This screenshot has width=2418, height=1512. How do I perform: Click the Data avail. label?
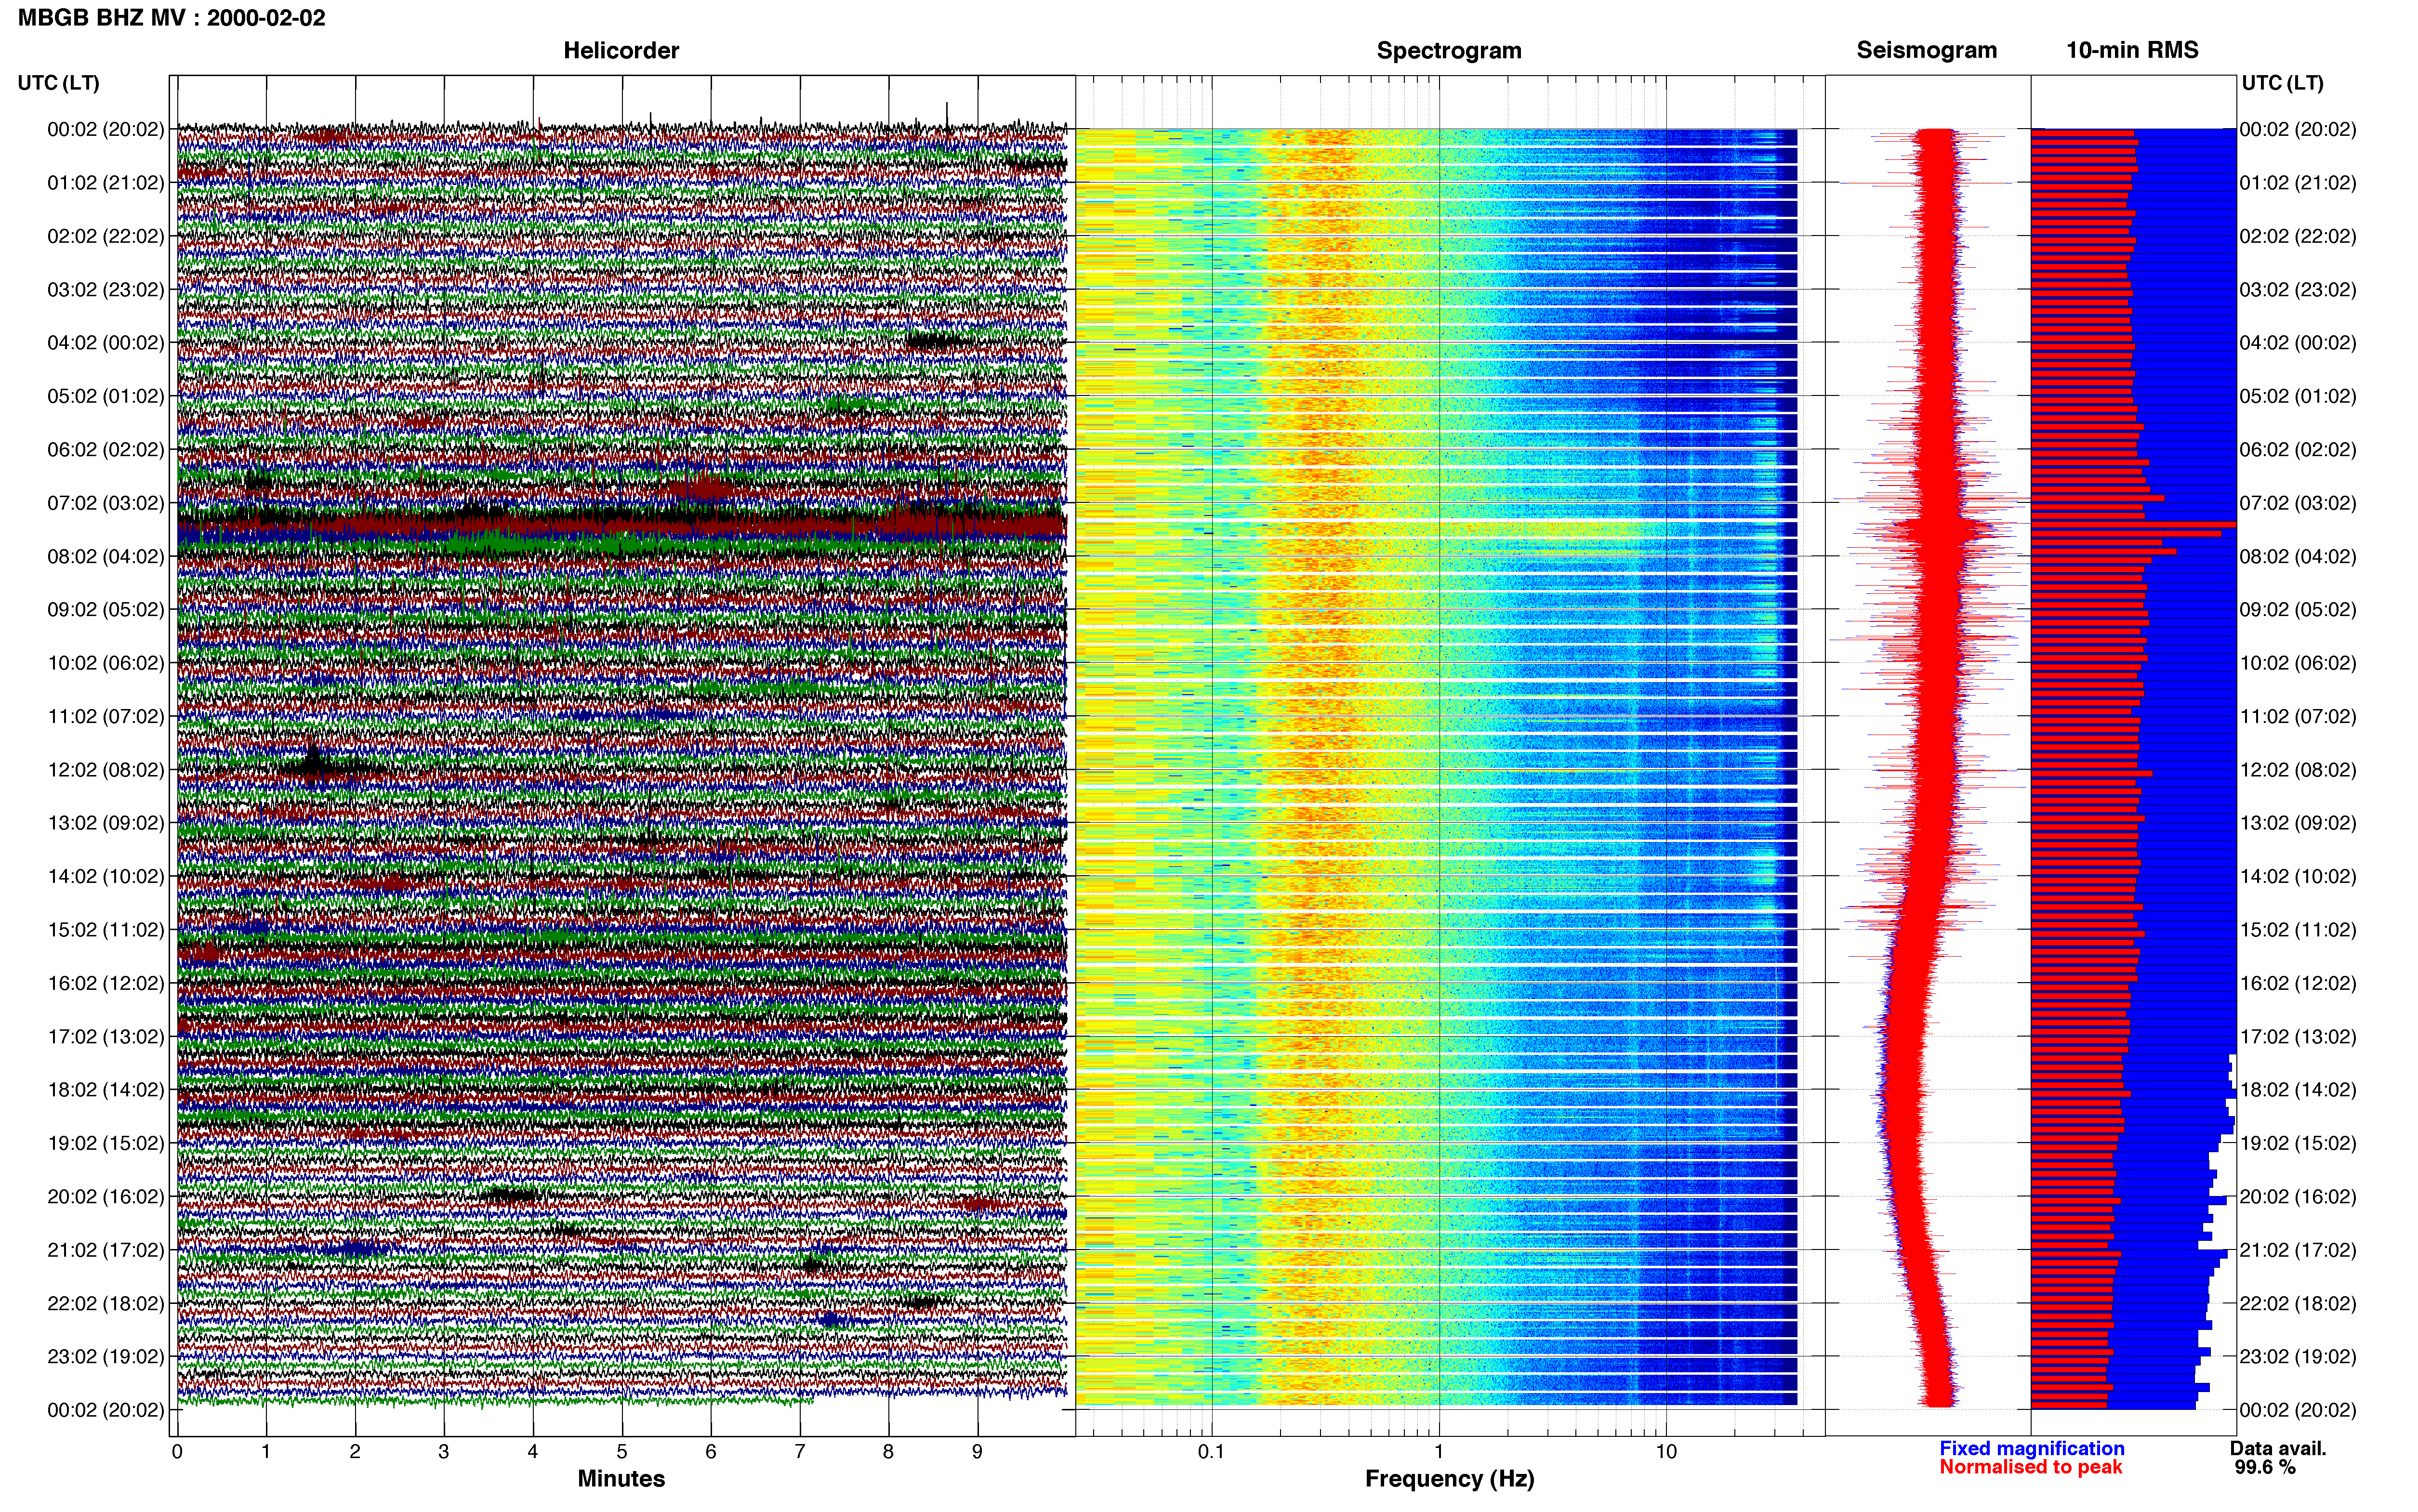2278,1448
